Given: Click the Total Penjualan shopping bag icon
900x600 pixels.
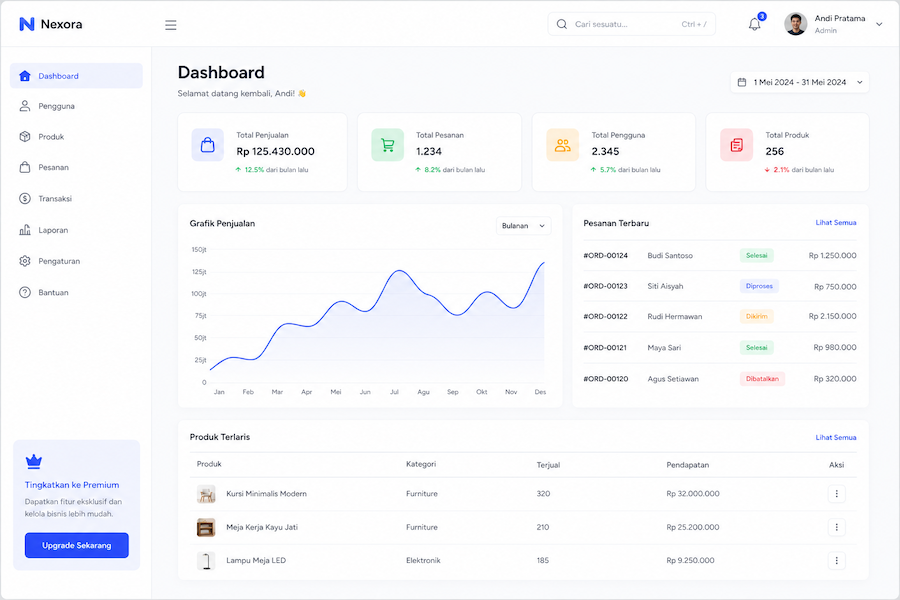Looking at the screenshot, I should pos(208,145).
